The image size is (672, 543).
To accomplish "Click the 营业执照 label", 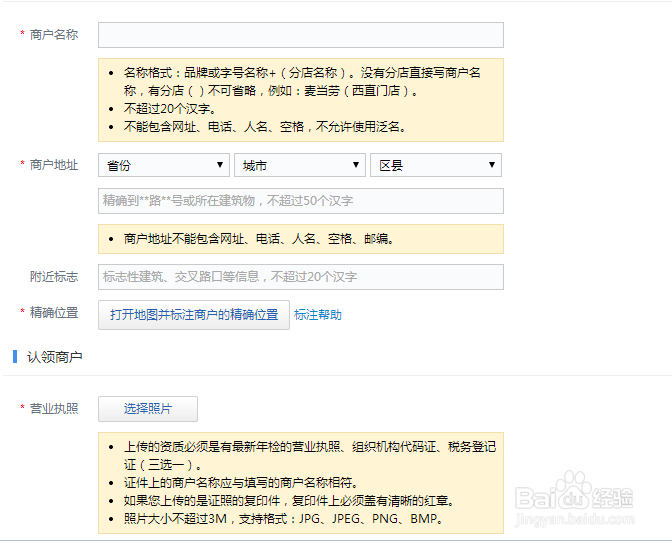I will 54,408.
